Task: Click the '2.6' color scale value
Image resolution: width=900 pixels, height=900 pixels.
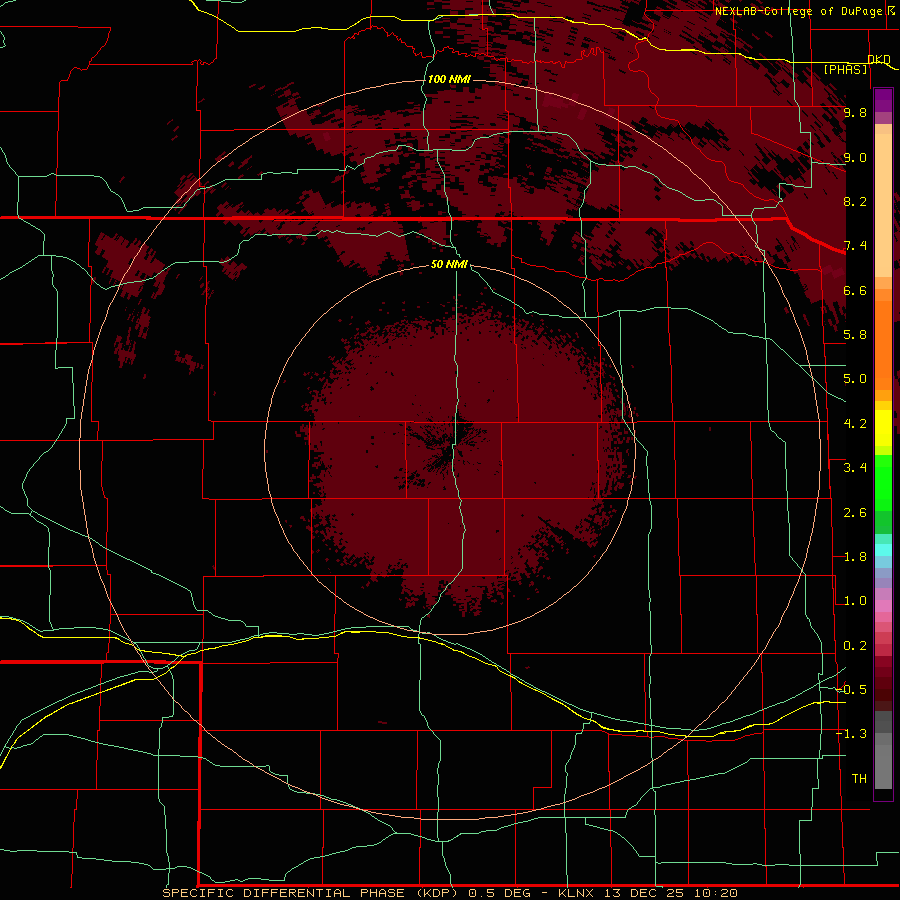Action: pyautogui.click(x=855, y=513)
